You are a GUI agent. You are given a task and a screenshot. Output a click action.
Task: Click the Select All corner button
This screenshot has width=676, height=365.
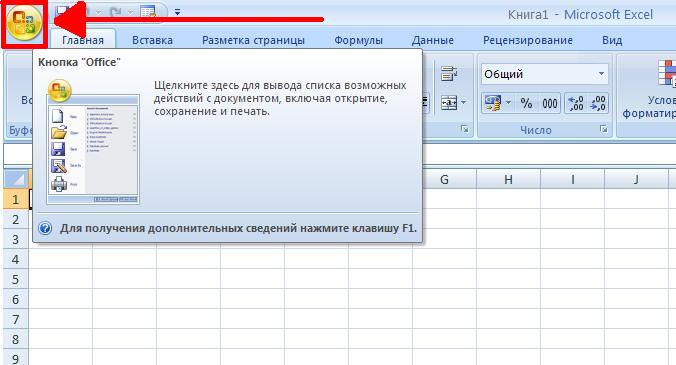[16, 179]
